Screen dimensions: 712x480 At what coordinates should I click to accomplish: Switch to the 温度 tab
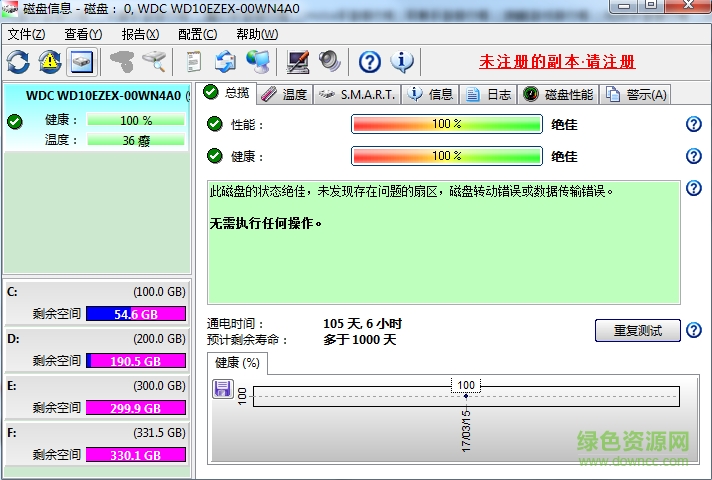[284, 94]
